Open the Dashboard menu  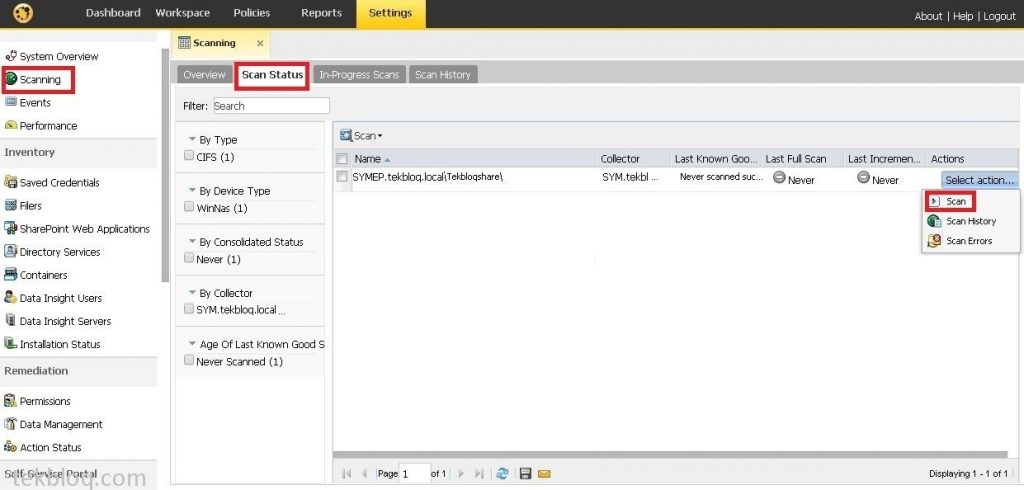(113, 13)
